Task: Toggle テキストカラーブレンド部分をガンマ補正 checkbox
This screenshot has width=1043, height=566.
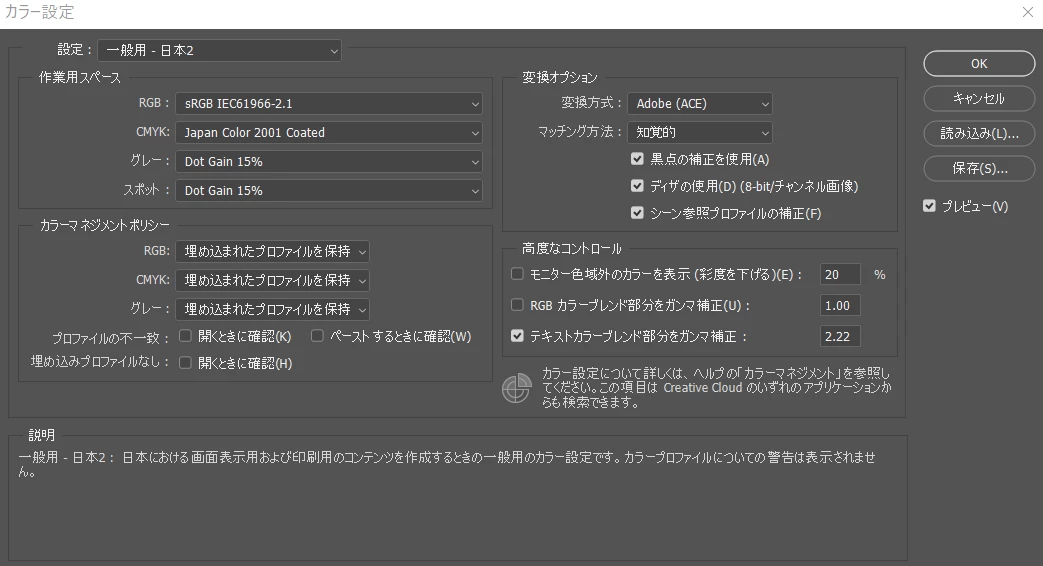Action: (517, 336)
